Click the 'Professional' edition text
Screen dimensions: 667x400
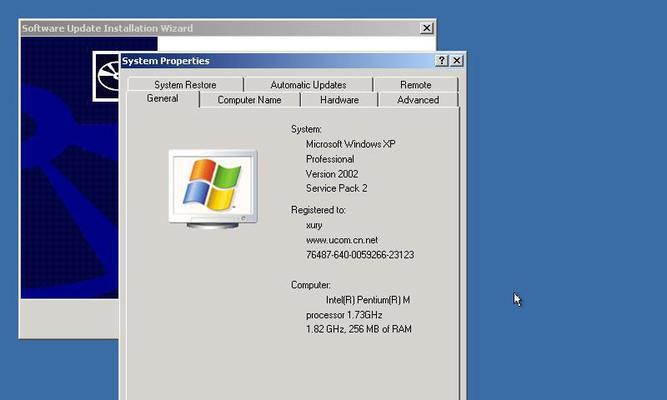tap(330, 159)
